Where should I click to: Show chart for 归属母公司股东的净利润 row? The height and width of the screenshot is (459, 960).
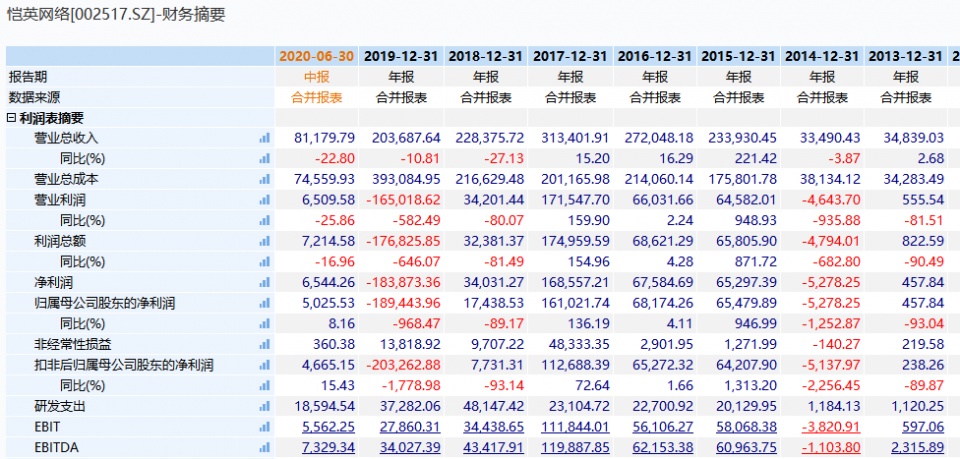[265, 303]
